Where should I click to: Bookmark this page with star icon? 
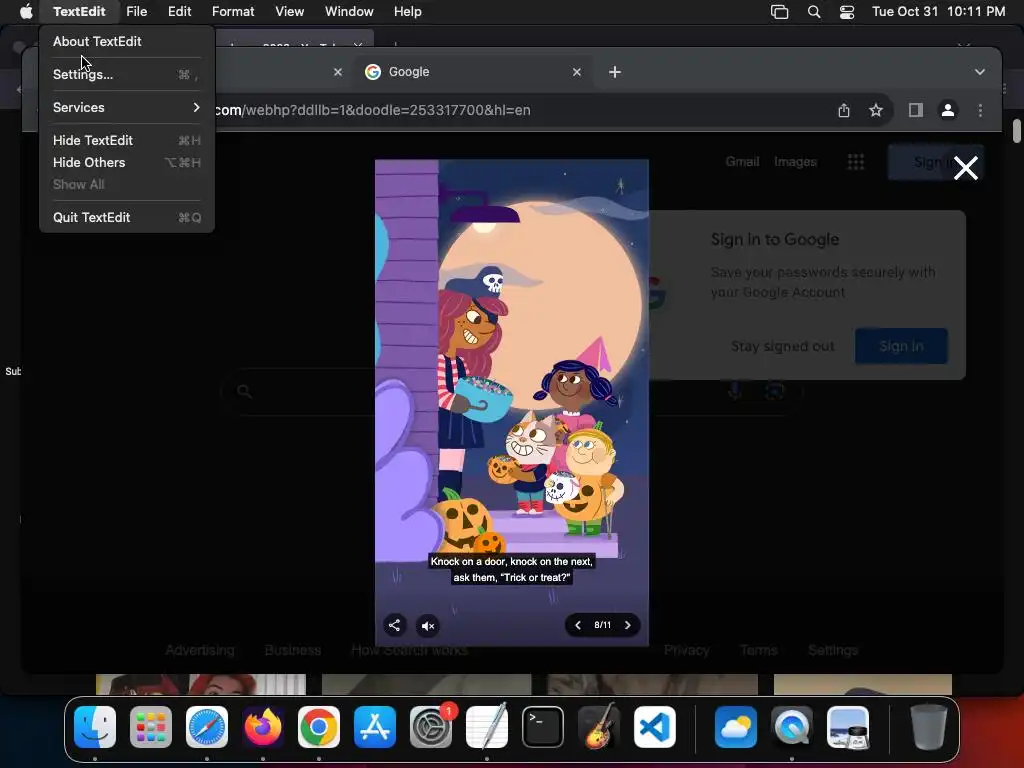(x=876, y=110)
